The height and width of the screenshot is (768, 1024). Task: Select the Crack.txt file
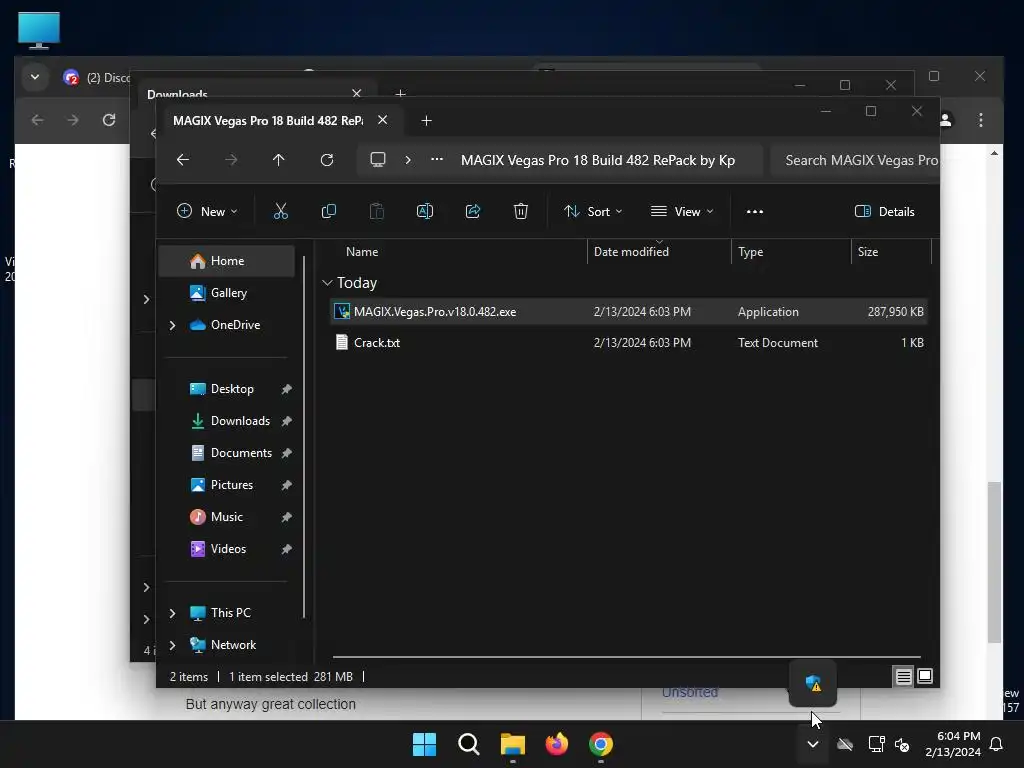pos(629,343)
